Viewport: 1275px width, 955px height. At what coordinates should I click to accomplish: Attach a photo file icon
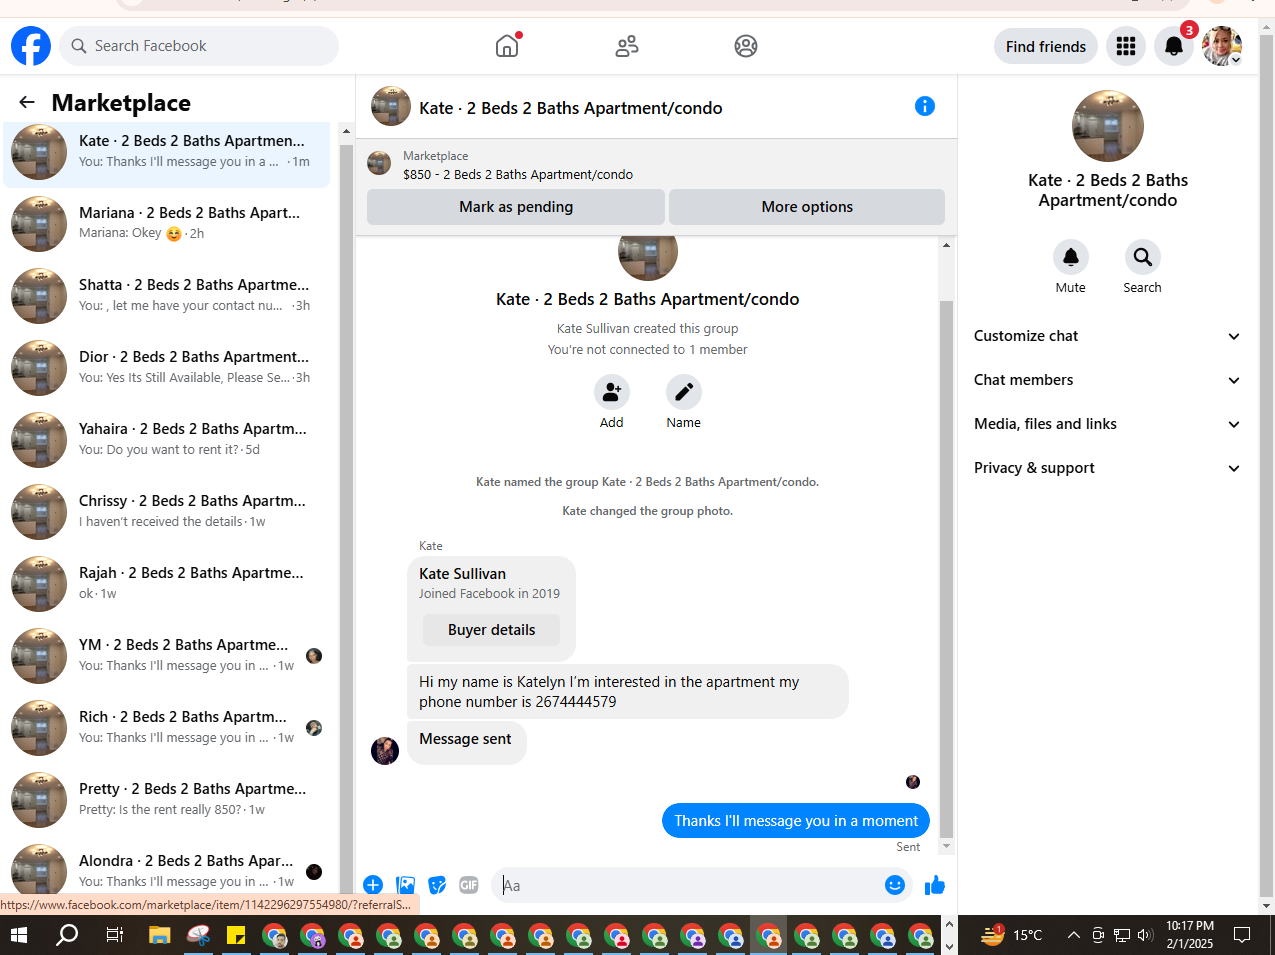[x=405, y=885]
